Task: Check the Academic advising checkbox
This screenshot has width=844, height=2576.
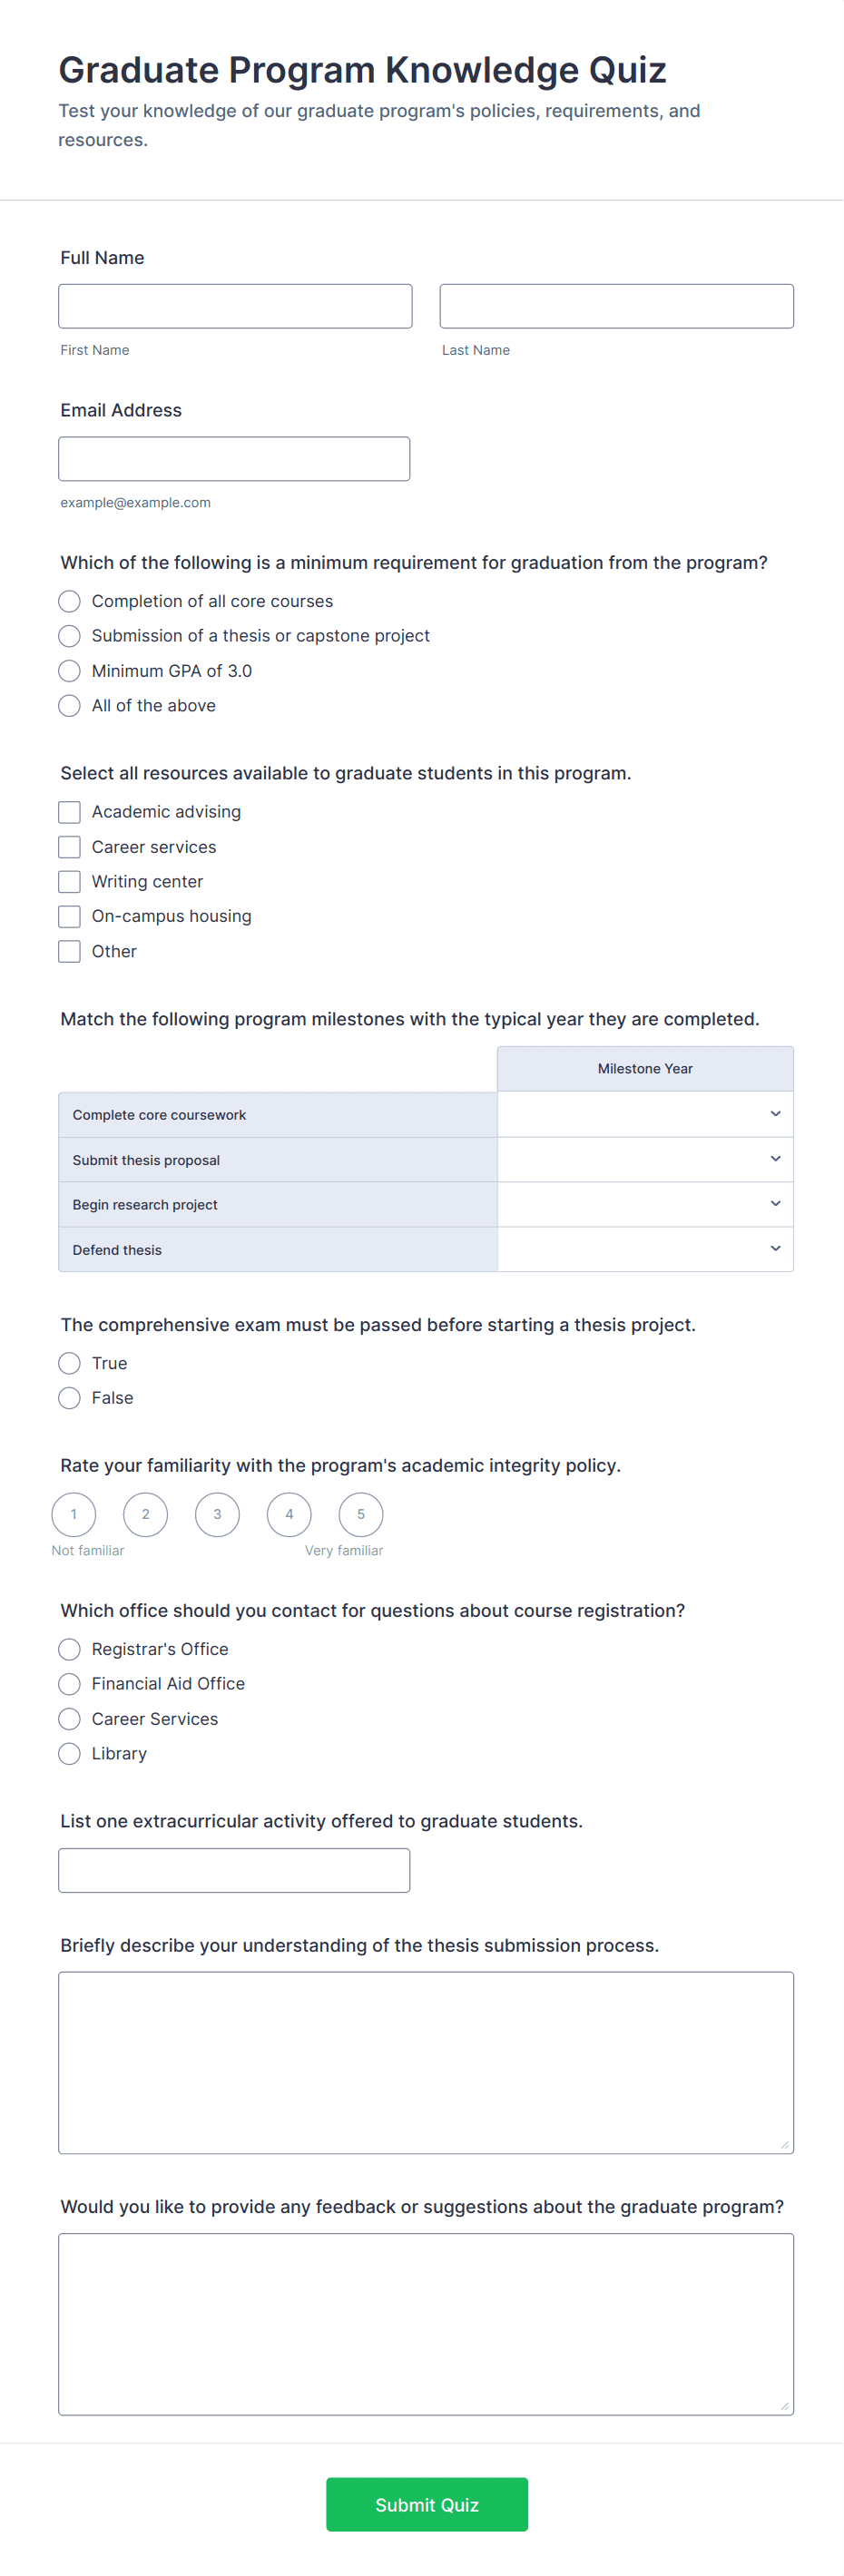Action: pyautogui.click(x=69, y=812)
